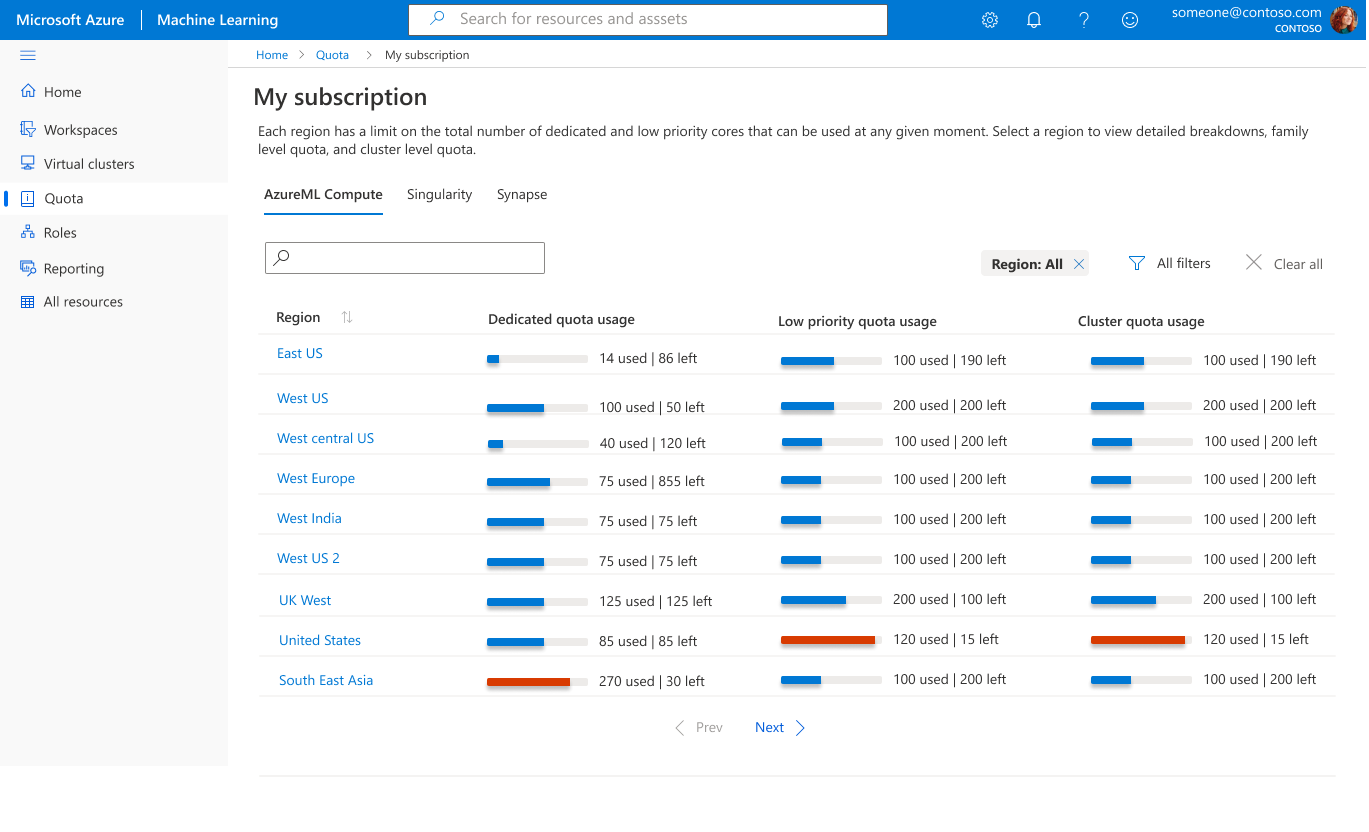Image resolution: width=1369 pixels, height=832 pixels.
Task: Click the Virtual clusters sidebar icon
Action: click(28, 163)
